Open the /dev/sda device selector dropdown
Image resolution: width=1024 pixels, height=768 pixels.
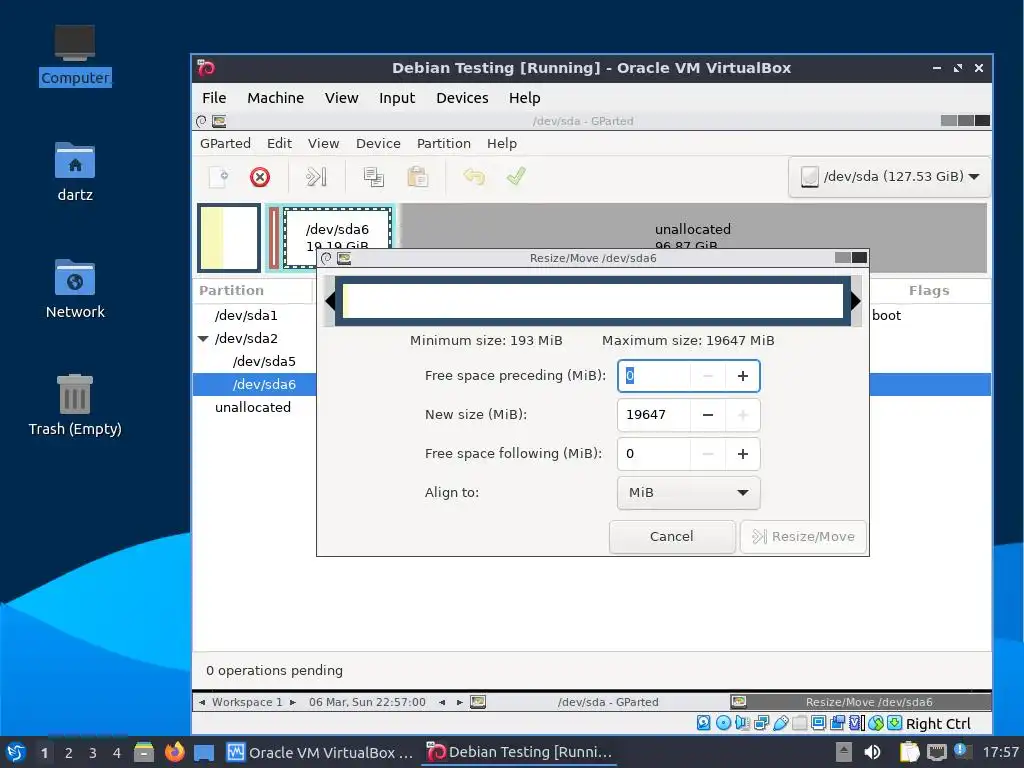pyautogui.click(x=889, y=176)
